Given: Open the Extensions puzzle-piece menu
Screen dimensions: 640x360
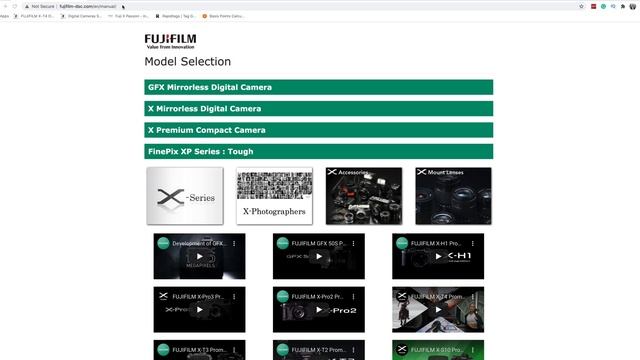Looking at the screenshot, I should tap(623, 6).
